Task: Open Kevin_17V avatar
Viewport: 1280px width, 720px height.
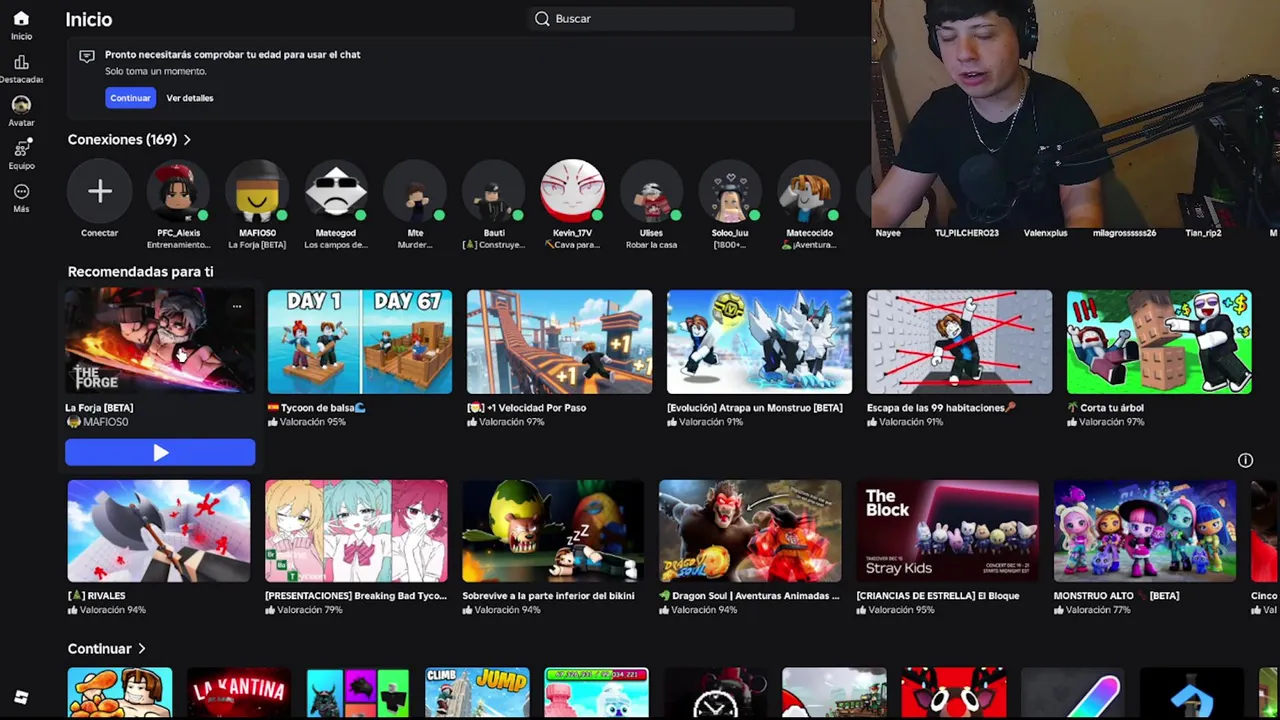Action: 572,191
